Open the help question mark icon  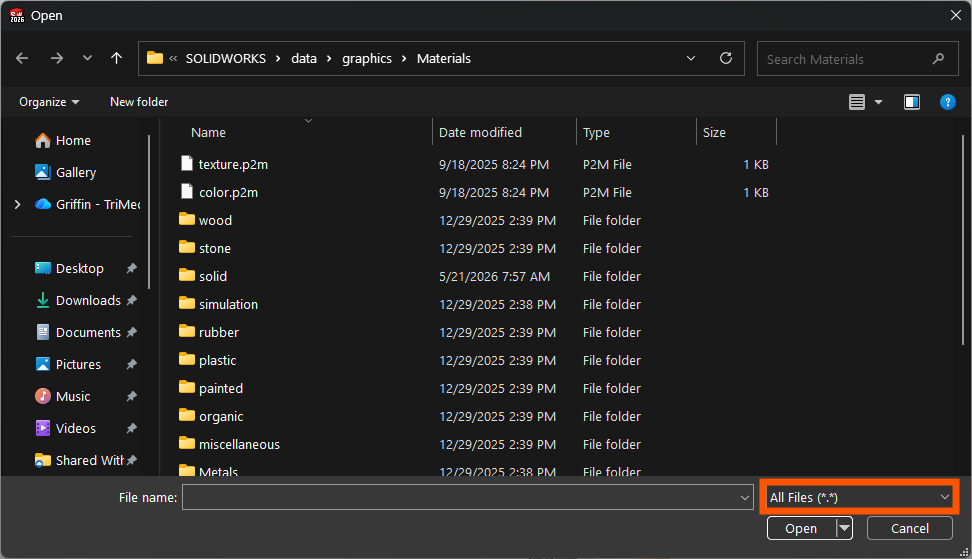(x=947, y=102)
